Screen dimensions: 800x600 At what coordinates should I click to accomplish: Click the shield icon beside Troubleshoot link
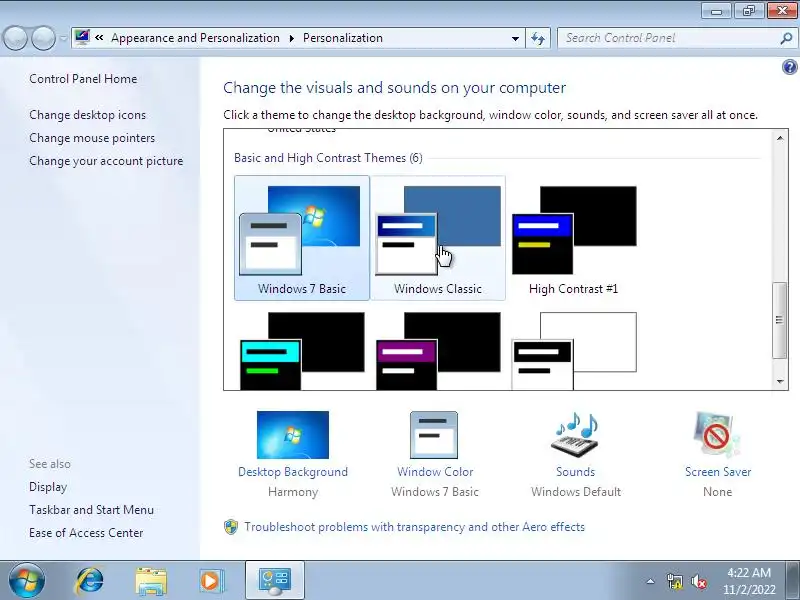click(231, 527)
